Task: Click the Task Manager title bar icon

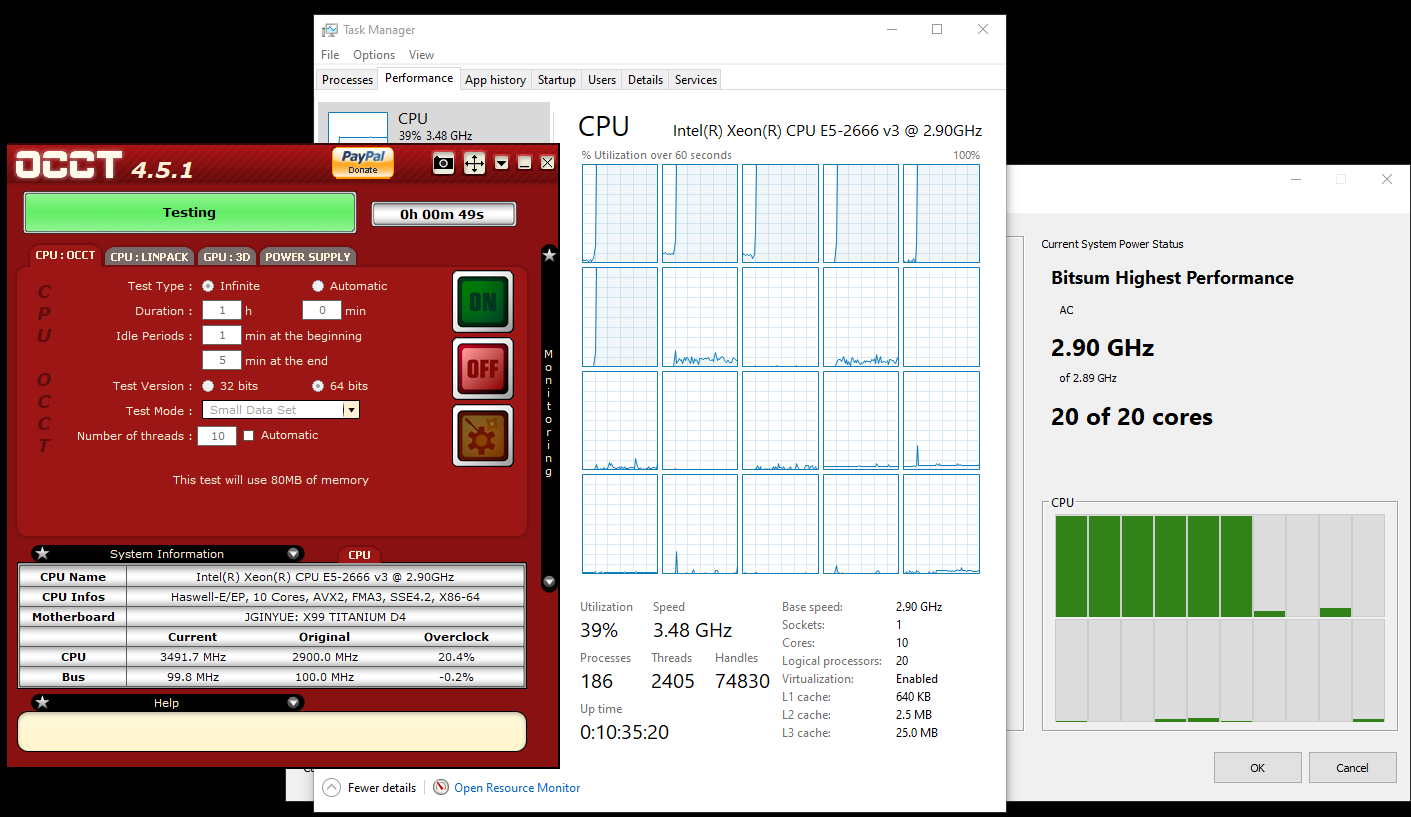Action: [x=329, y=30]
